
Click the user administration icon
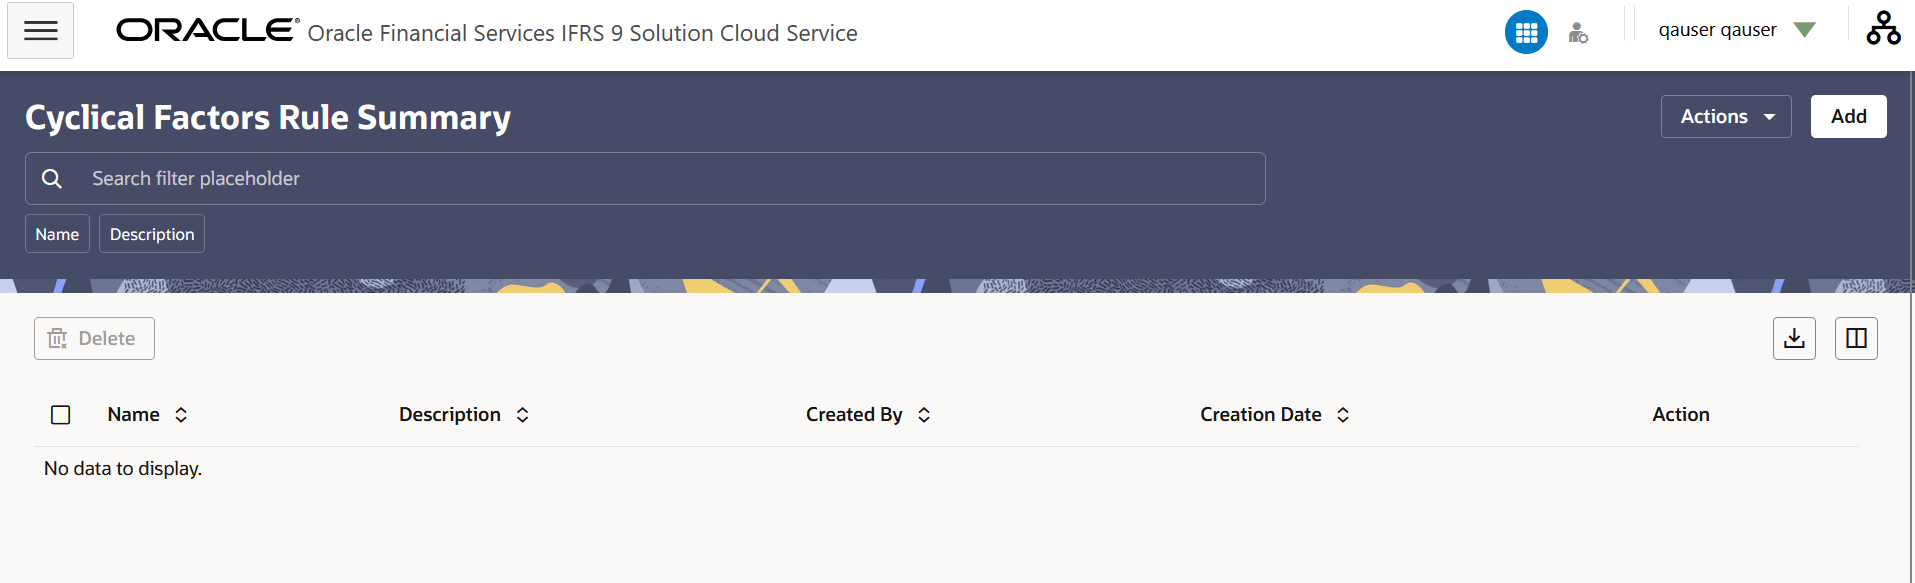click(1578, 33)
